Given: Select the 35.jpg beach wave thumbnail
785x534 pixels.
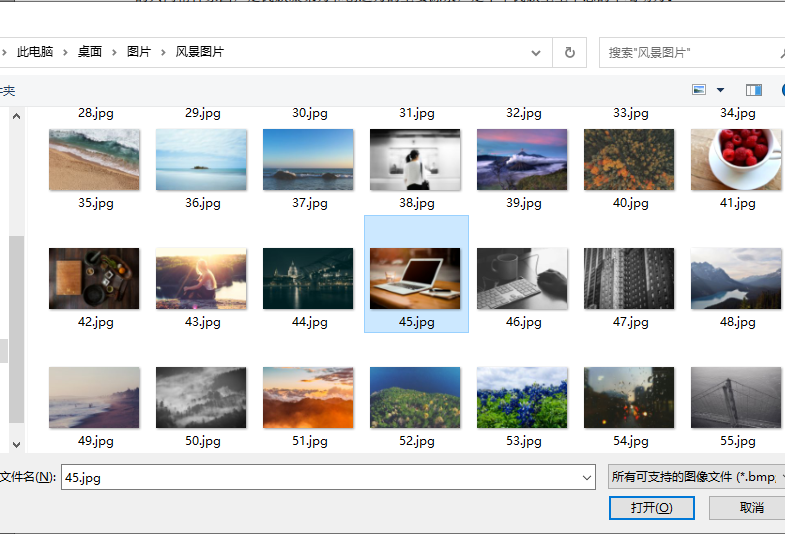Looking at the screenshot, I should coord(94,160).
